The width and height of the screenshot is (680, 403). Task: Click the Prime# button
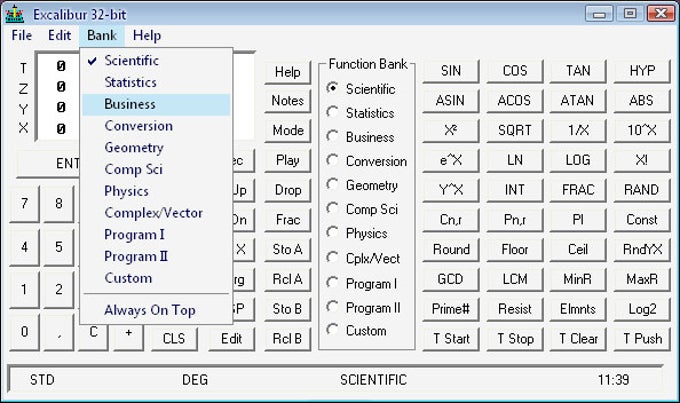tap(451, 309)
